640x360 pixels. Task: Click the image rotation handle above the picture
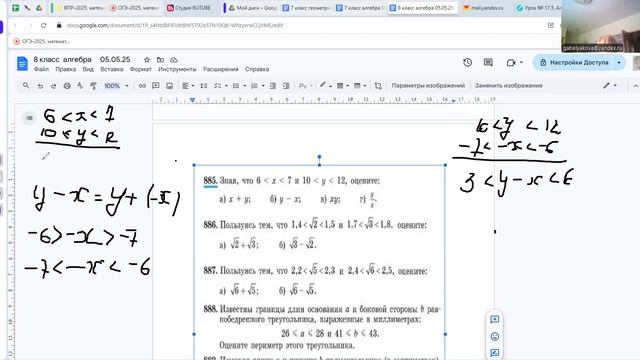click(x=319, y=157)
